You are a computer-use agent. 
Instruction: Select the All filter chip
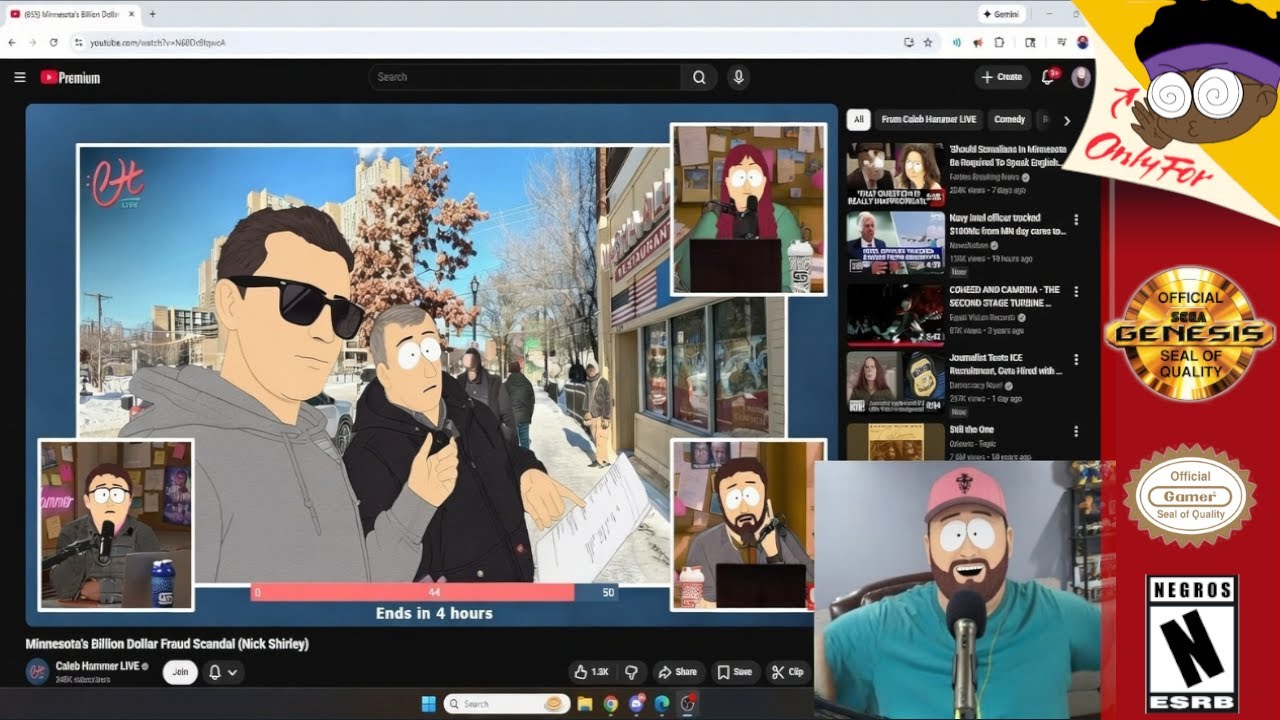click(858, 119)
